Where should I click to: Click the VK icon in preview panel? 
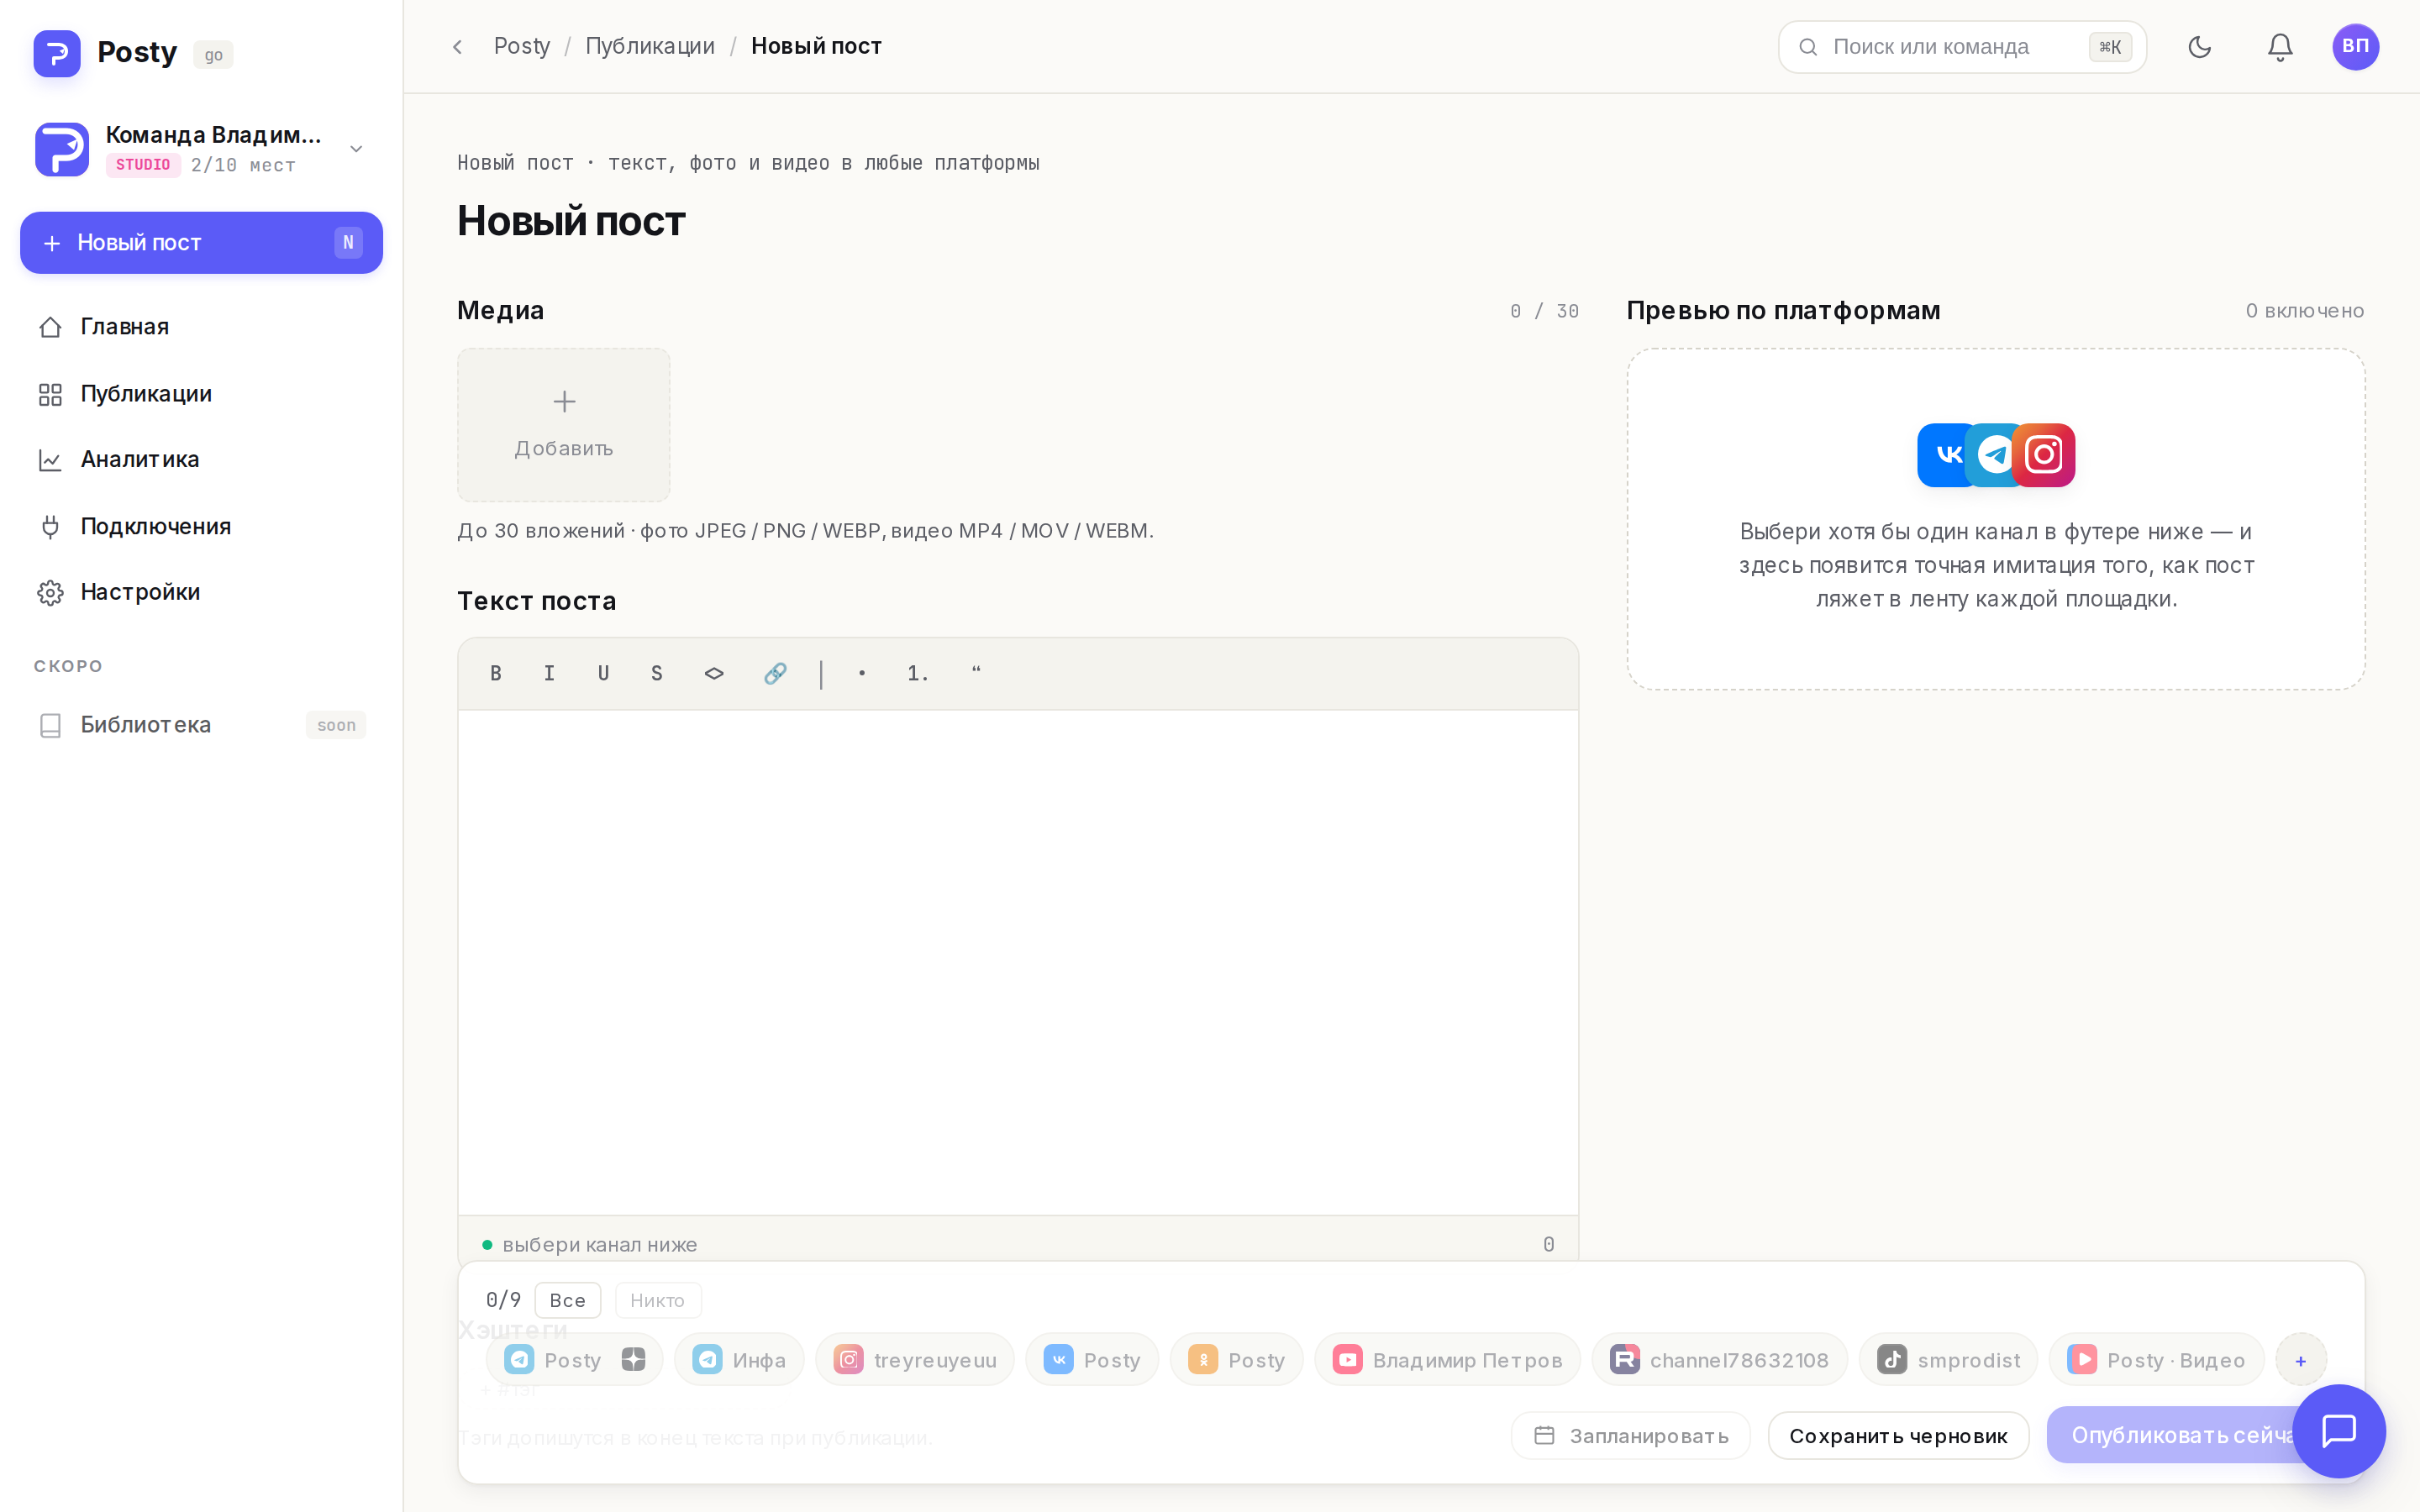1945,455
